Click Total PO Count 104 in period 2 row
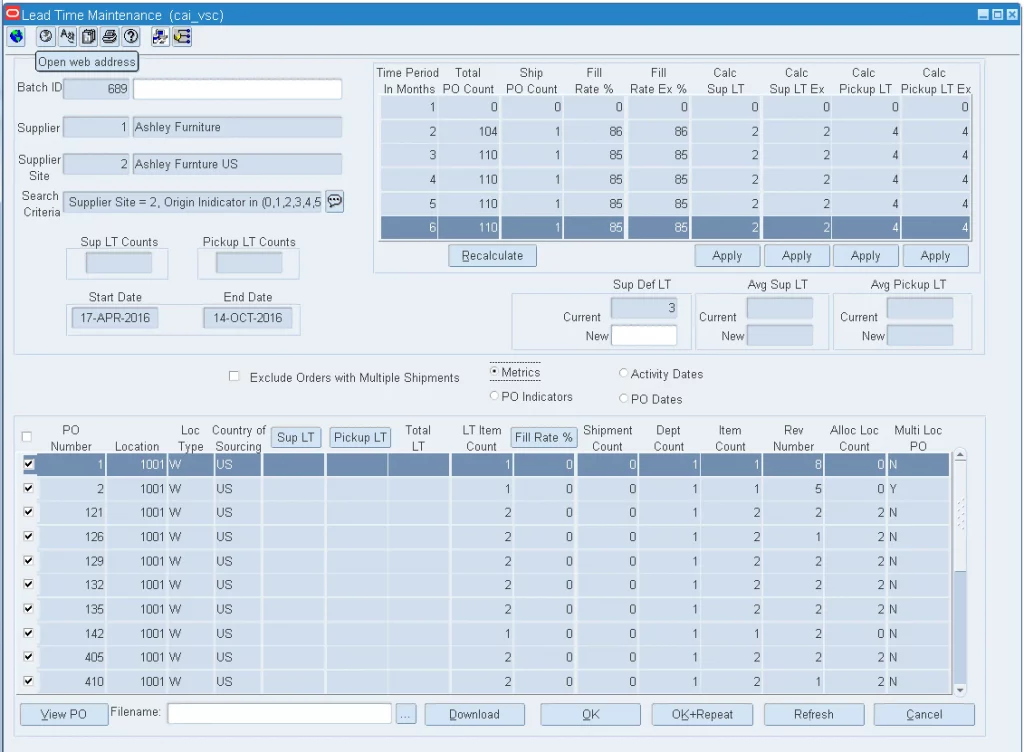This screenshot has width=1024, height=752. pyautogui.click(x=470, y=131)
